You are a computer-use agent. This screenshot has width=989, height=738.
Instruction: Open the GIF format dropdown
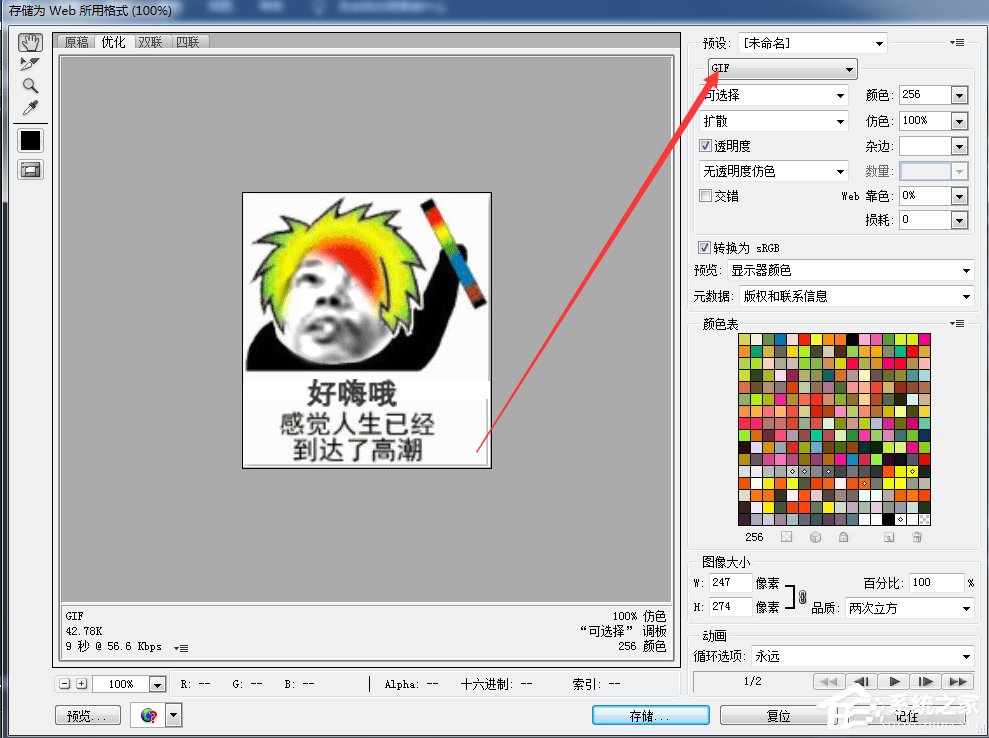click(x=849, y=69)
